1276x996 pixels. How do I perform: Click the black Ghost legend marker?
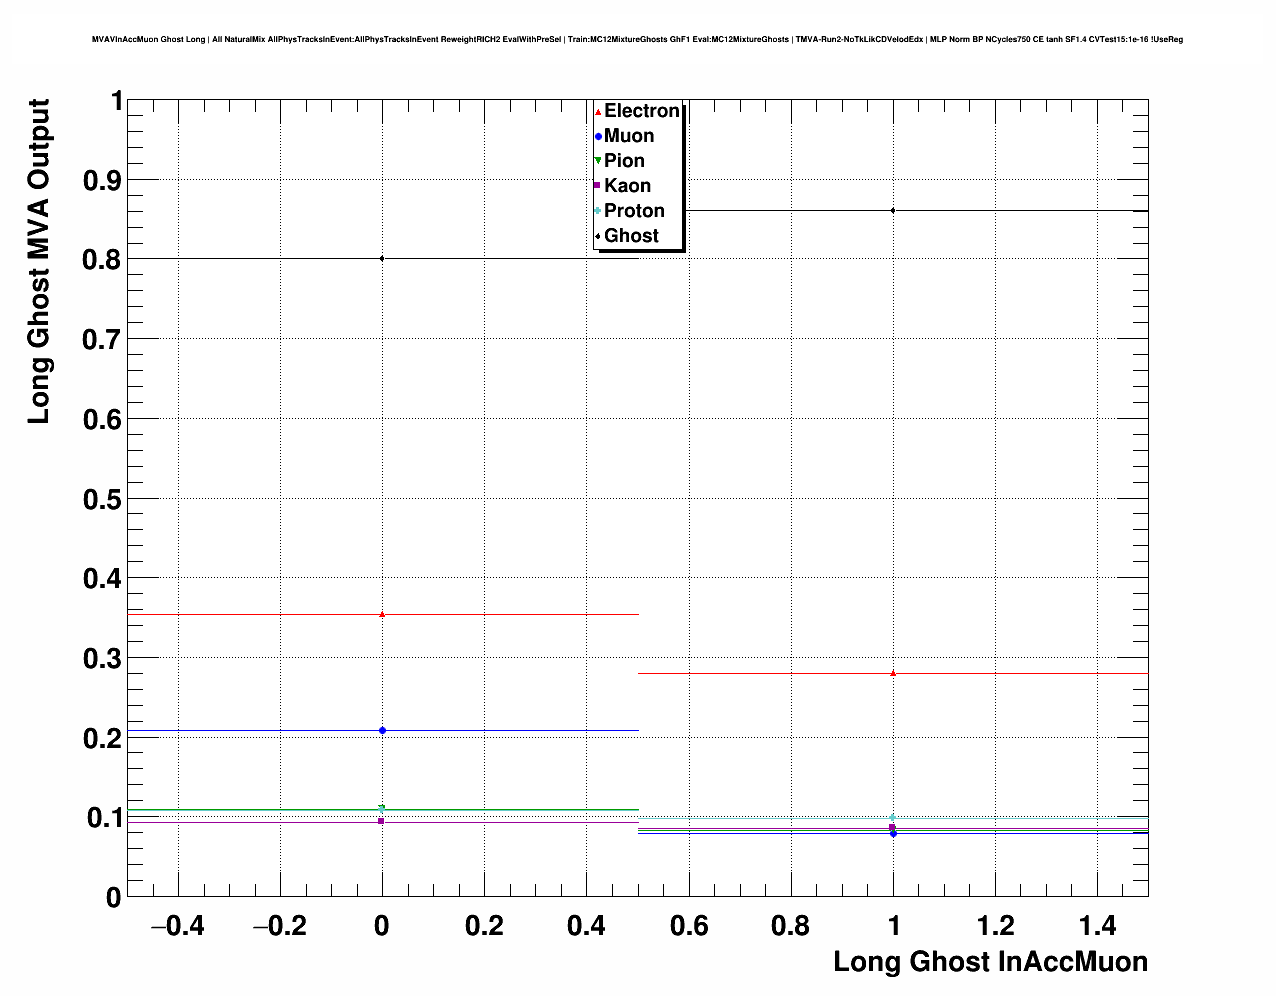point(598,236)
